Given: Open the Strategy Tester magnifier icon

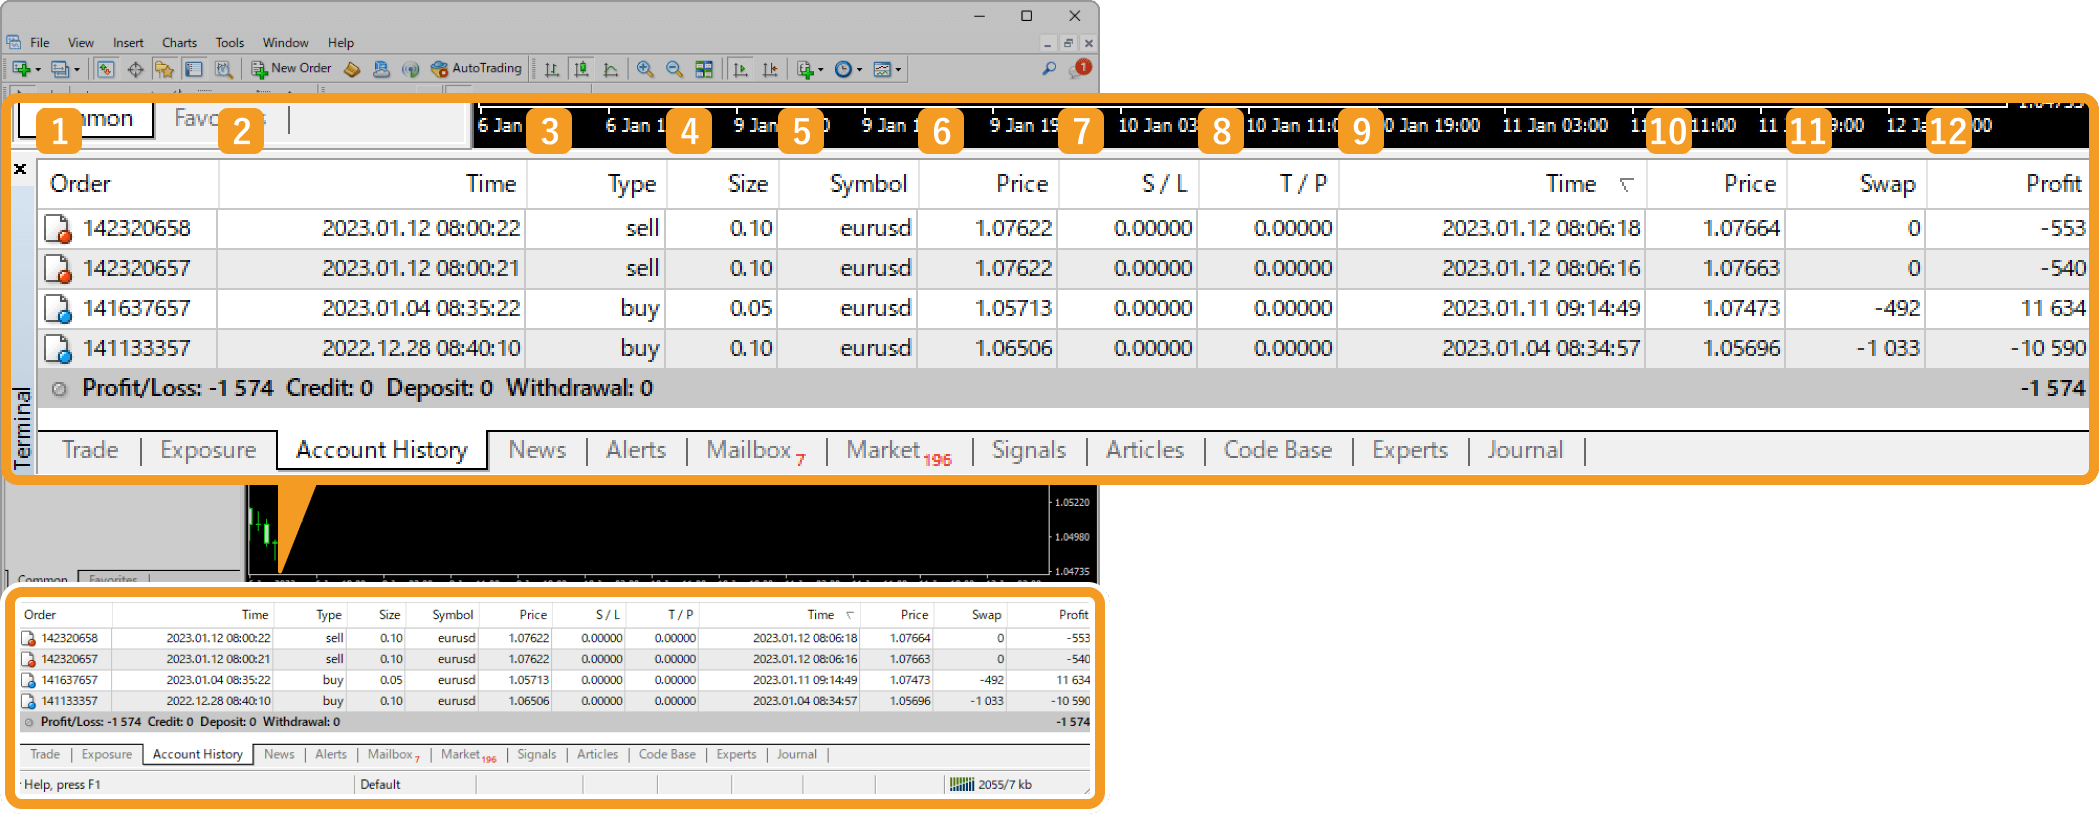Looking at the screenshot, I should click(224, 69).
